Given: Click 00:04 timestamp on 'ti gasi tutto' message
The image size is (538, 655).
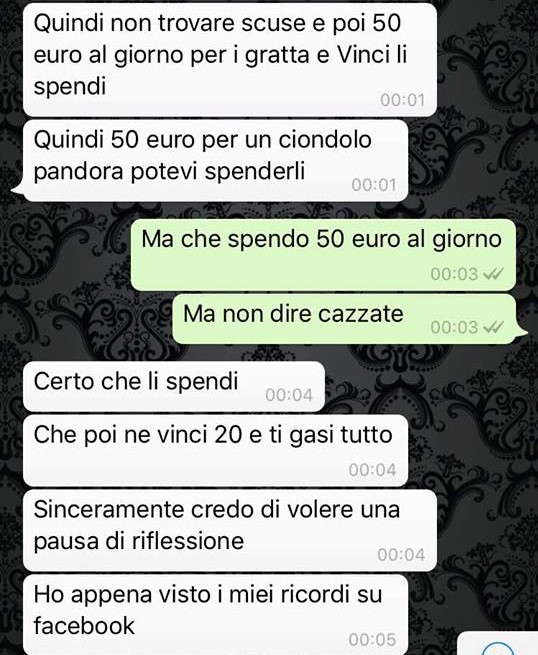Looking at the screenshot, I should click(372, 470).
